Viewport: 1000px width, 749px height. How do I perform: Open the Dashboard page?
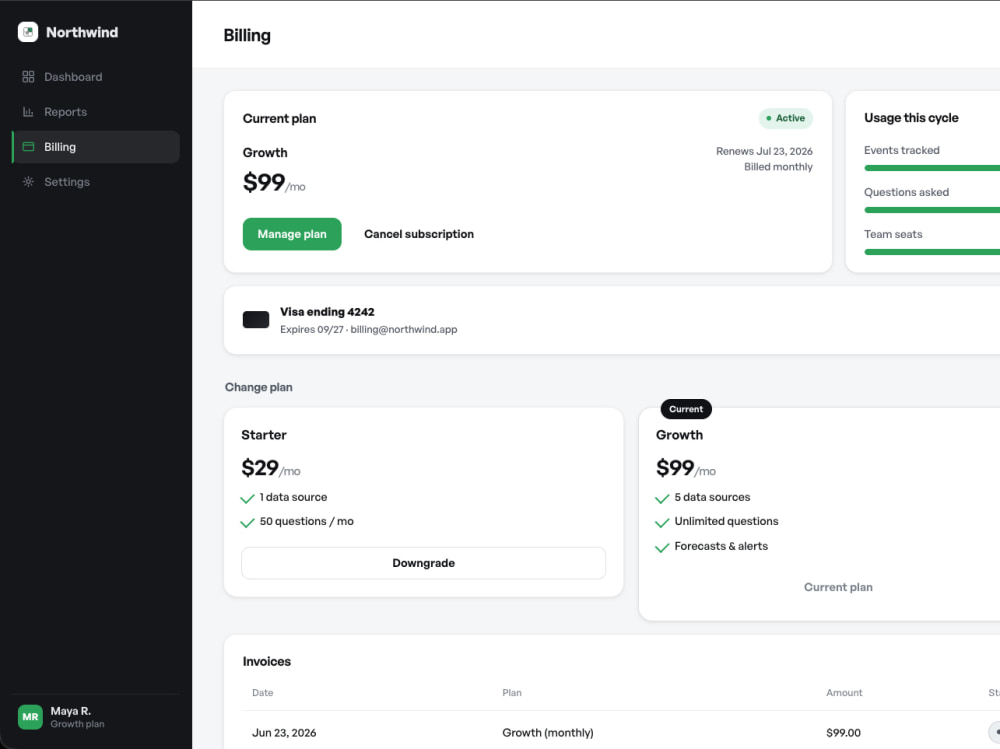click(x=96, y=77)
